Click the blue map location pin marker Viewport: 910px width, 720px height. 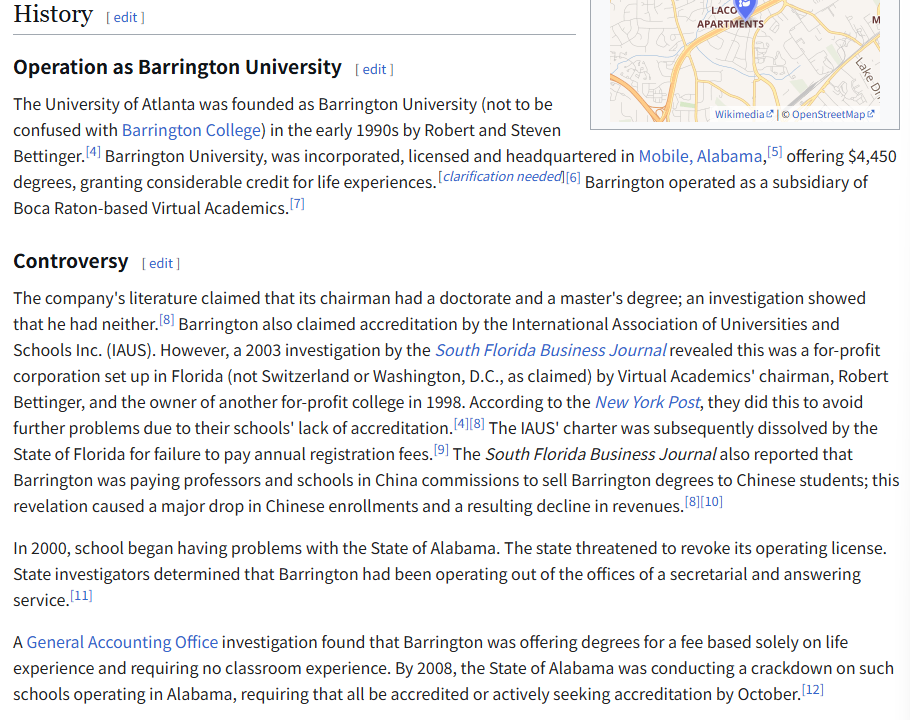coord(743,7)
